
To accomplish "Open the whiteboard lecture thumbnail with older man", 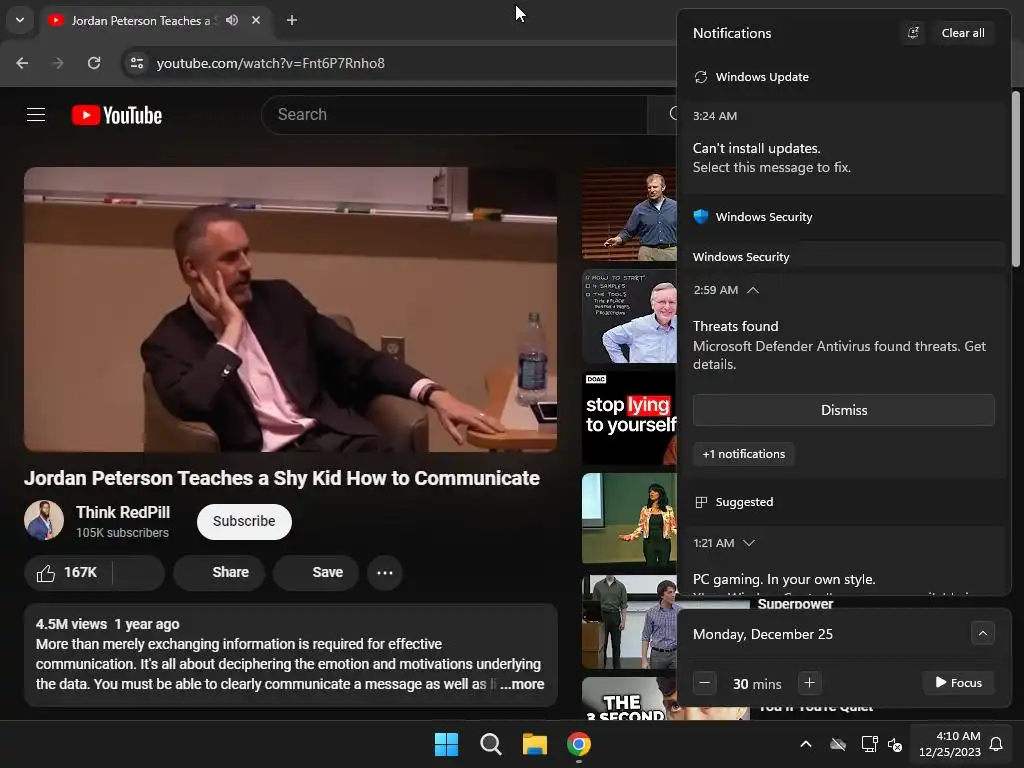I will [x=629, y=316].
